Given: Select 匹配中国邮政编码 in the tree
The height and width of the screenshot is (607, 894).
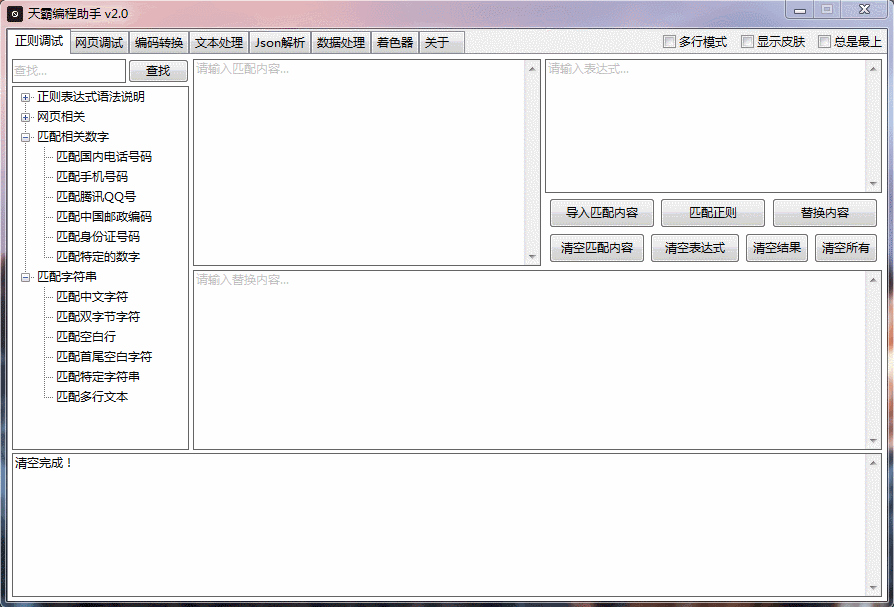Looking at the screenshot, I should click(104, 217).
